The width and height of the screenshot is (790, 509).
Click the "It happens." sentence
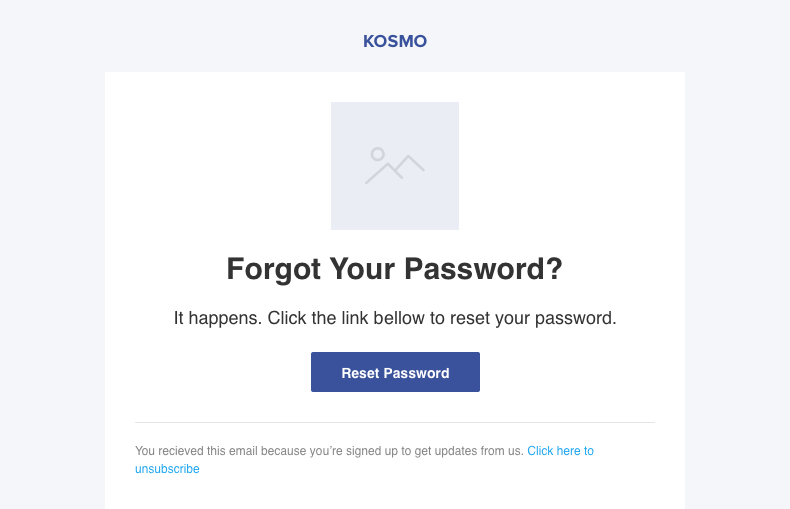(x=217, y=319)
